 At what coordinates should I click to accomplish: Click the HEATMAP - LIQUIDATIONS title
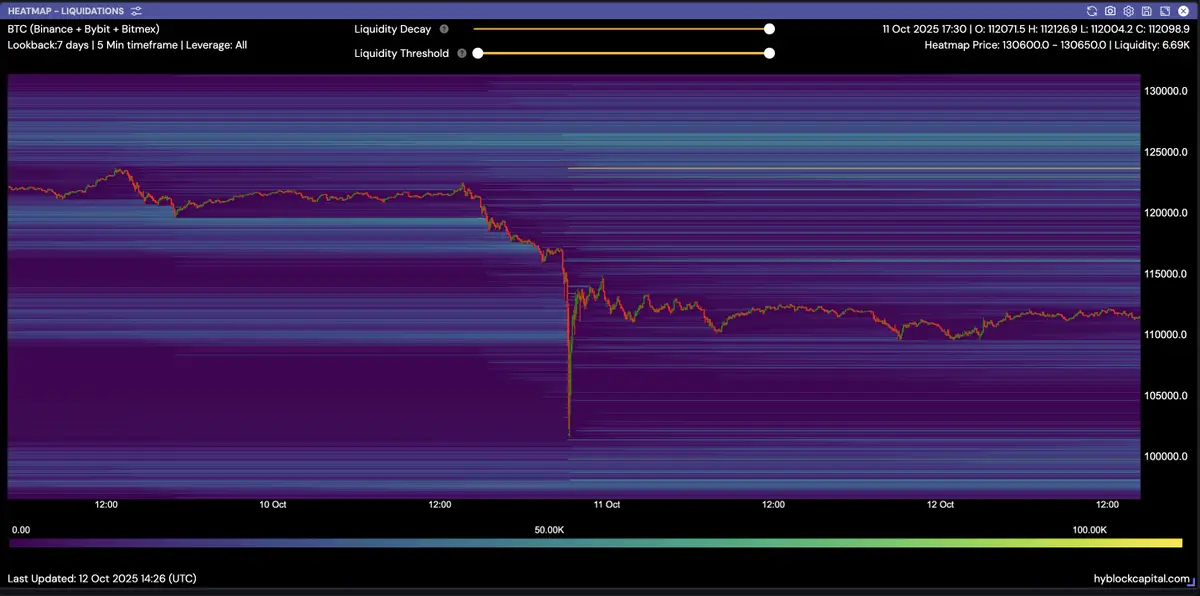tap(66, 10)
